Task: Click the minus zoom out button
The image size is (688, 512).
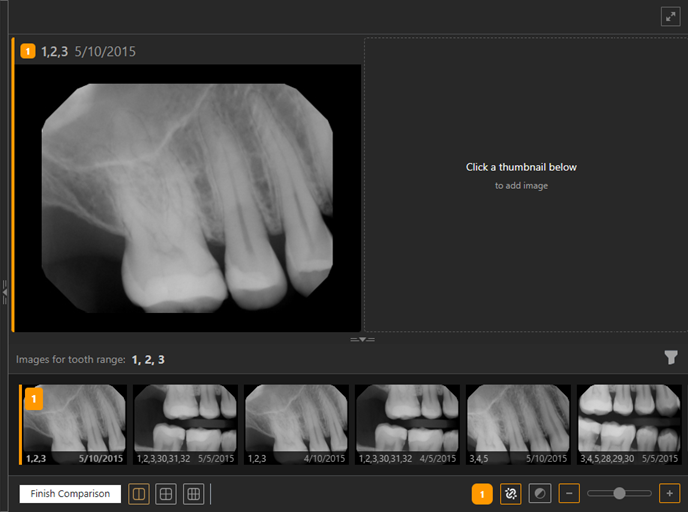Action: coord(568,494)
